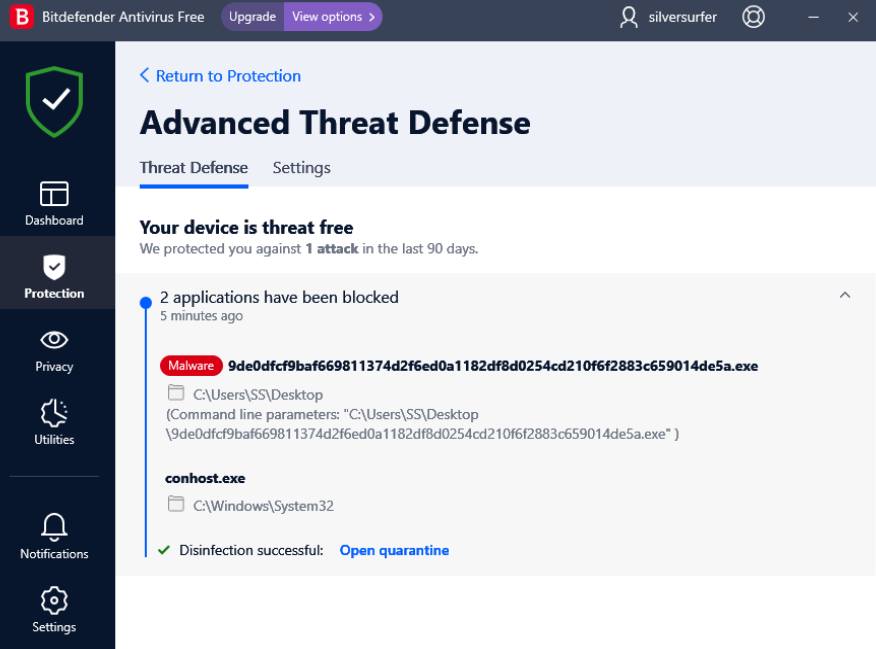The height and width of the screenshot is (649, 876).
Task: Click the C:\Windows\System32 path text
Action: coord(264,506)
